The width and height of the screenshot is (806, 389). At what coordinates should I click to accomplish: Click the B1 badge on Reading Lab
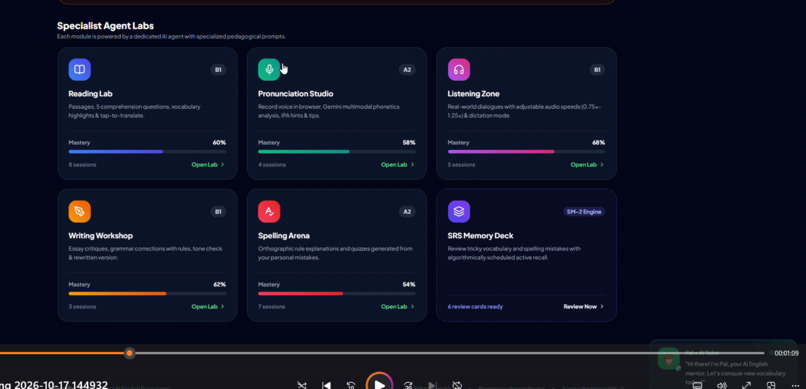click(x=218, y=70)
